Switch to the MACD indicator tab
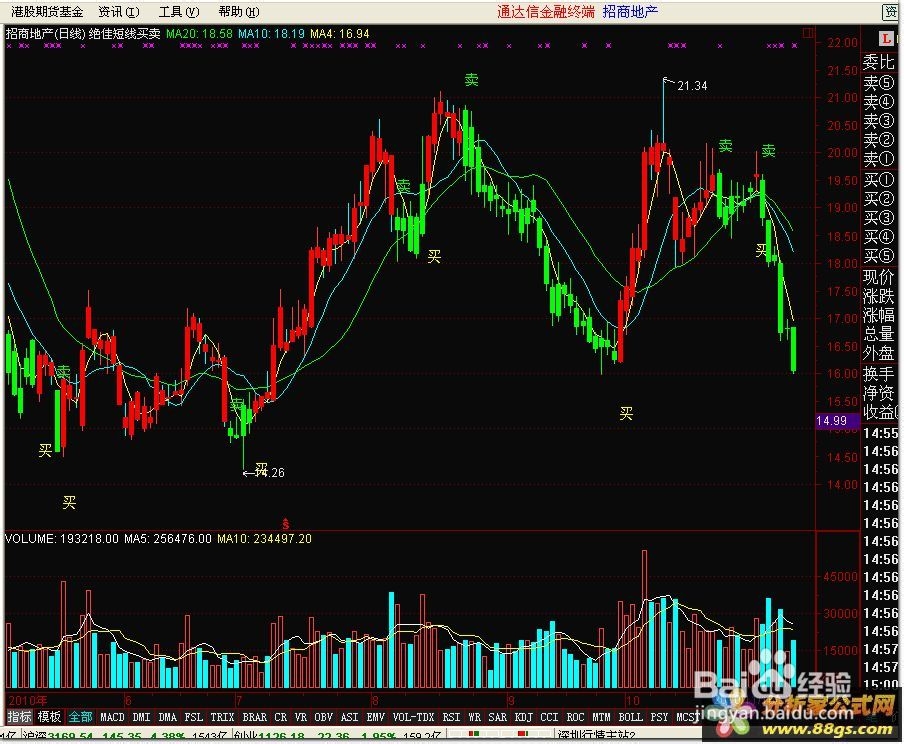The image size is (904, 744). 111,717
